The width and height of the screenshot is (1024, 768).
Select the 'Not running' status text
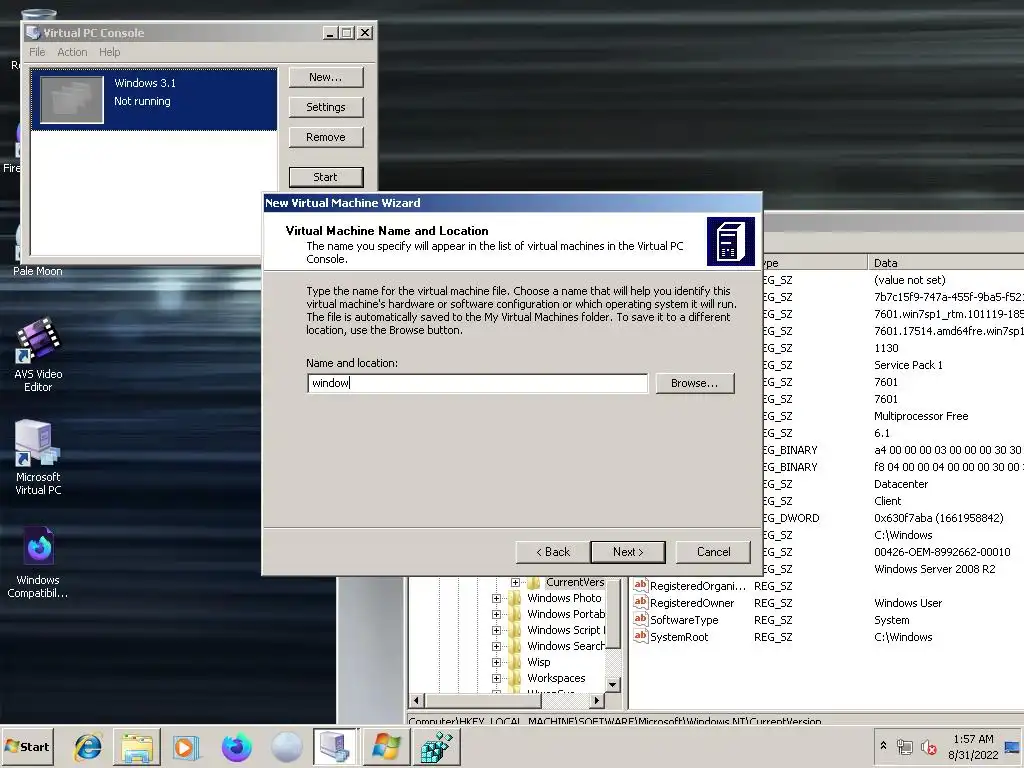(142, 101)
